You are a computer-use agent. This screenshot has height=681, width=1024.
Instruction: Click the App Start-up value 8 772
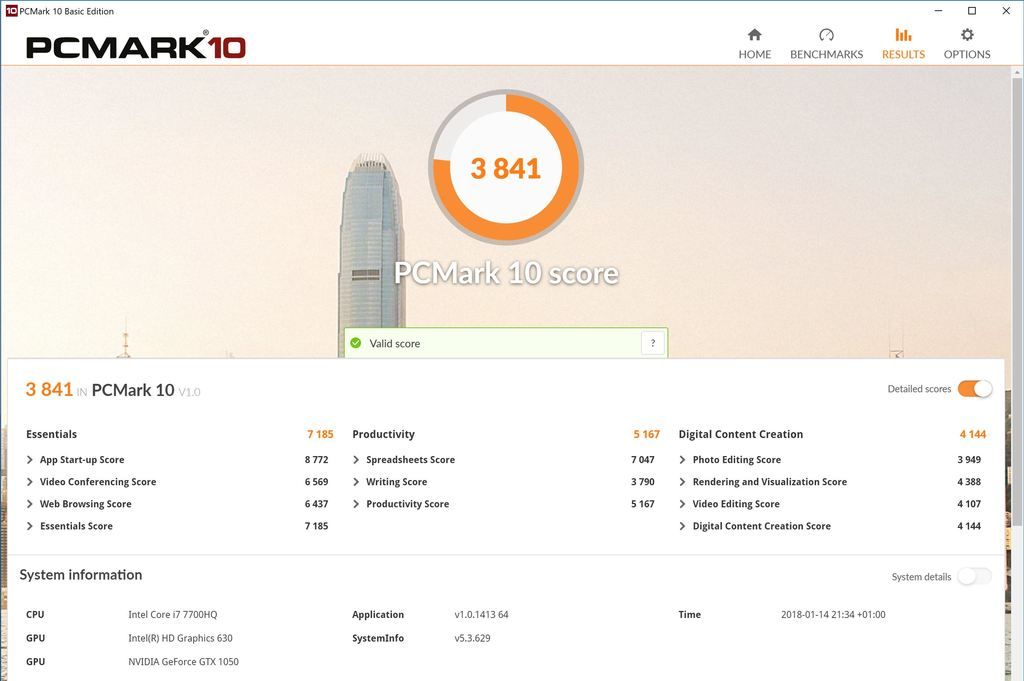(316, 460)
